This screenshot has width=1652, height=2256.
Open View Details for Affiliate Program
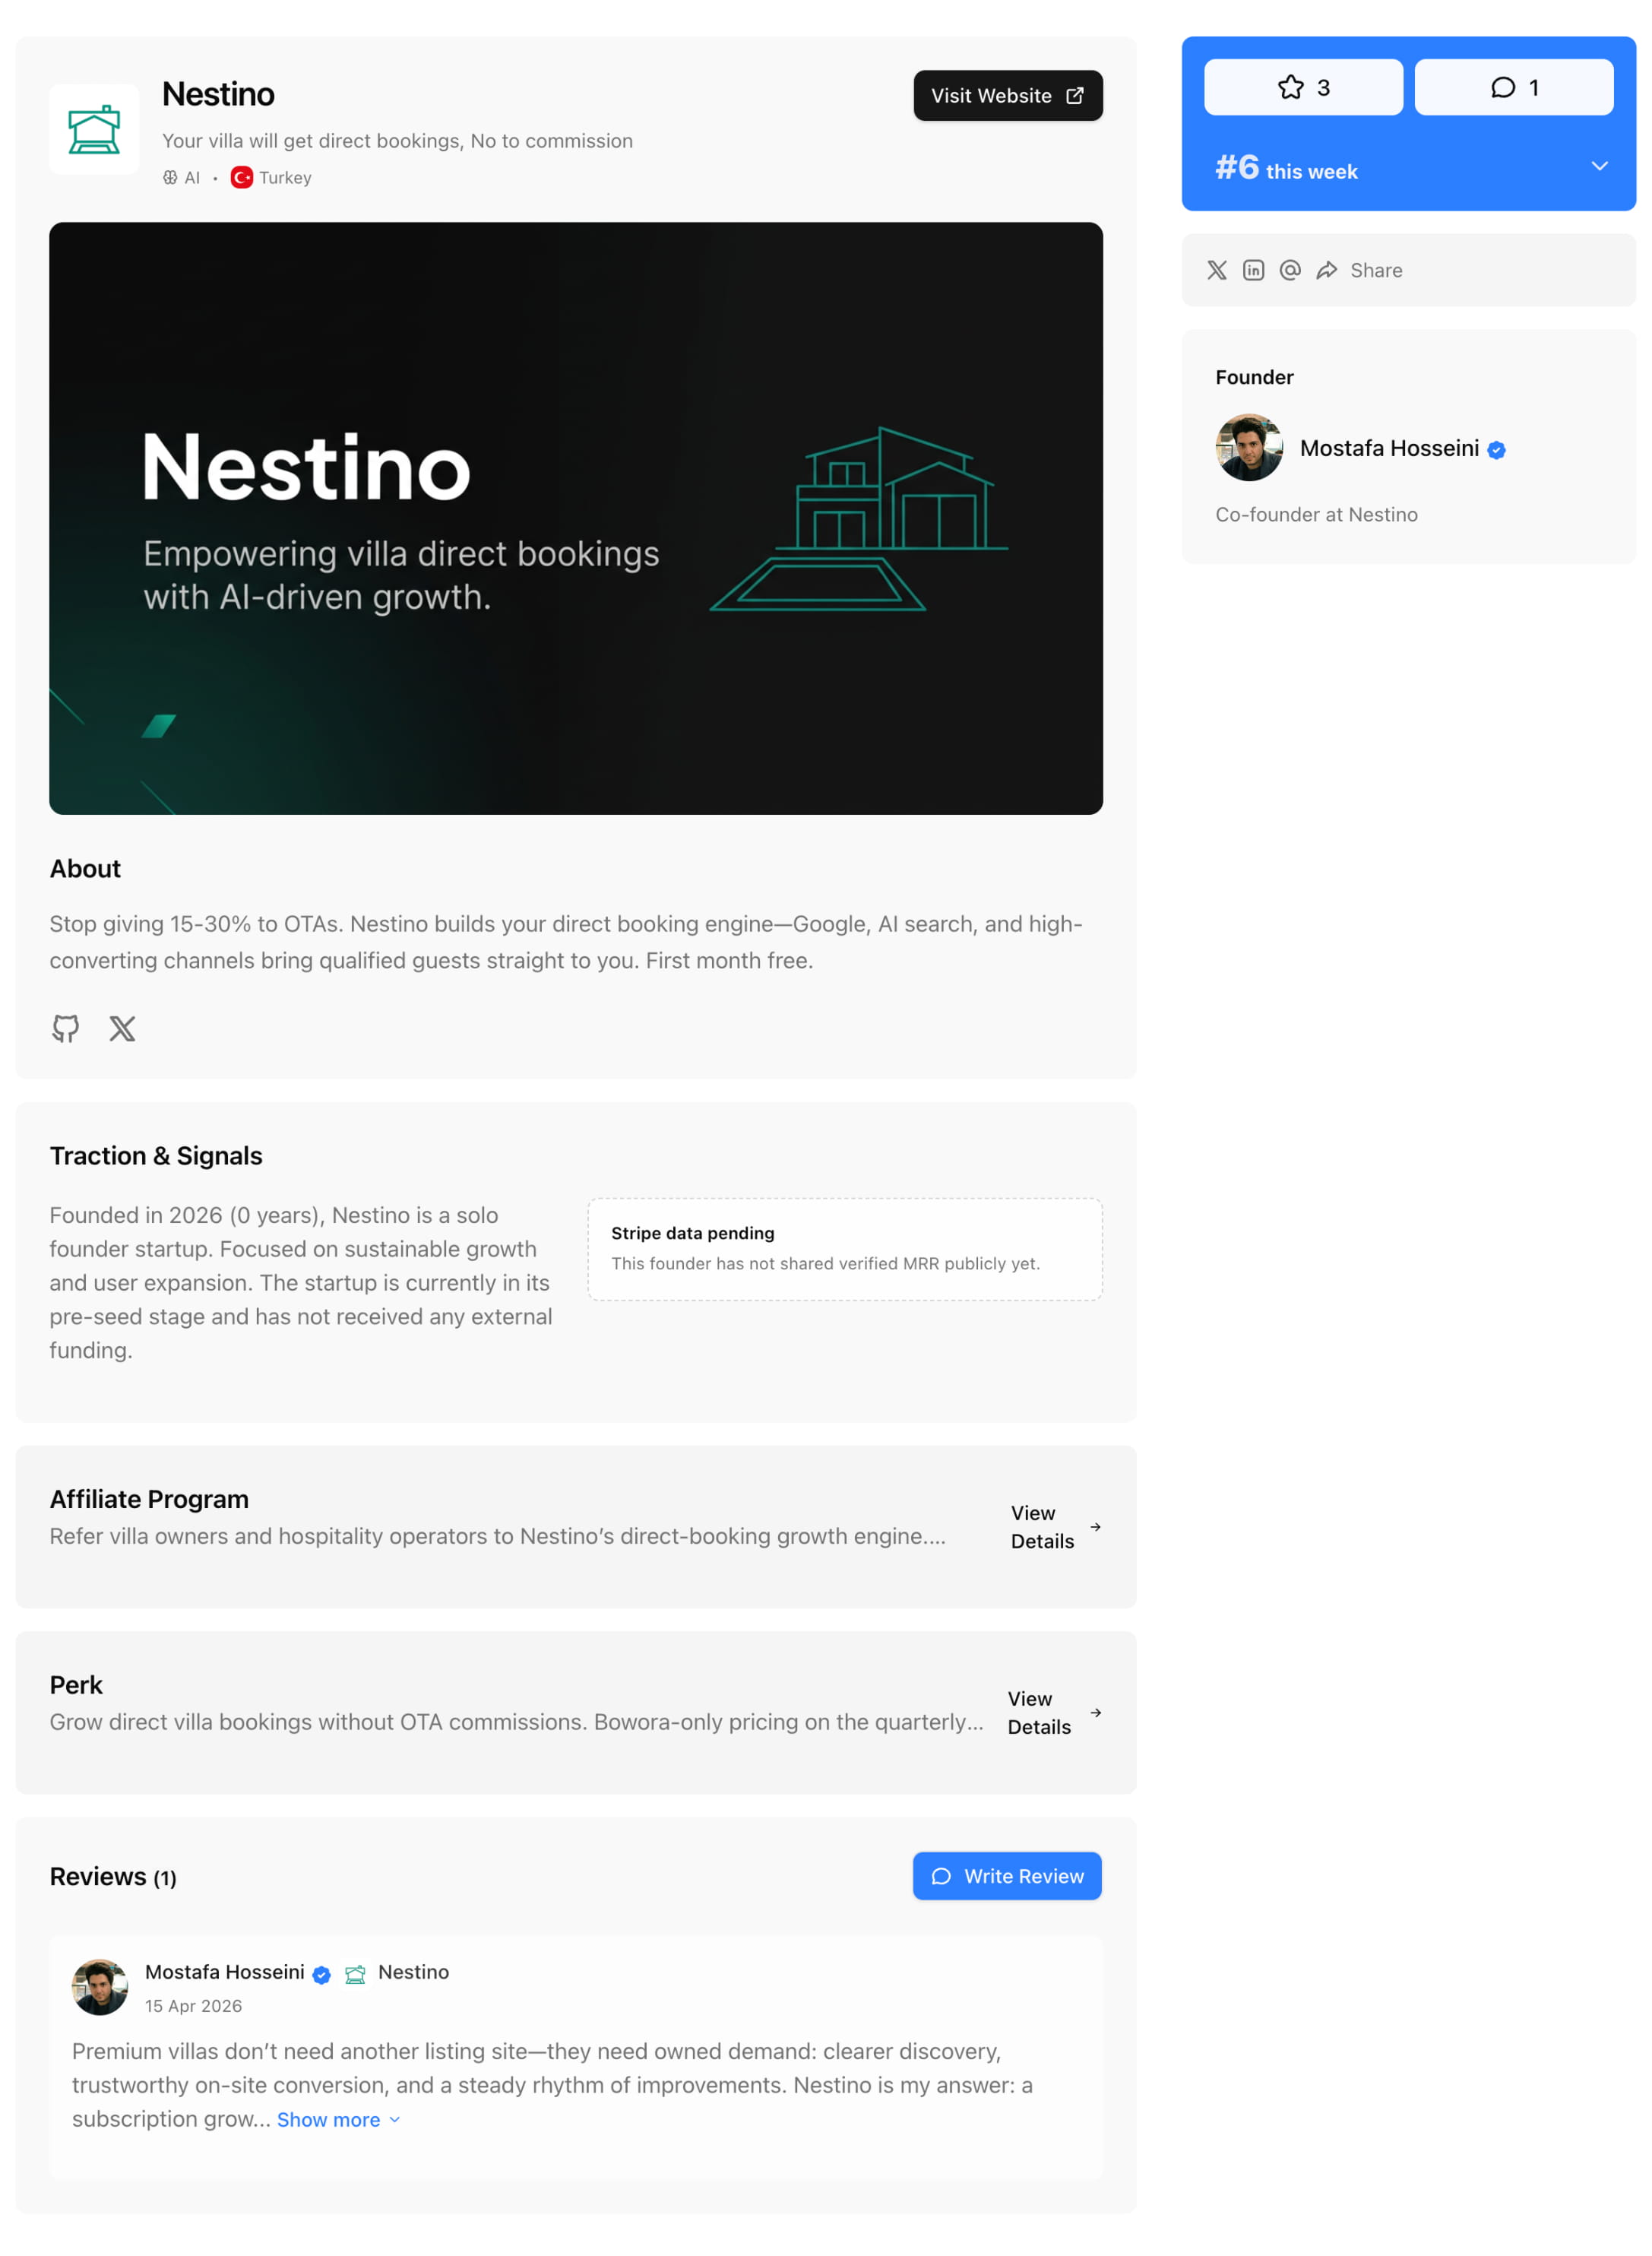click(1055, 1526)
